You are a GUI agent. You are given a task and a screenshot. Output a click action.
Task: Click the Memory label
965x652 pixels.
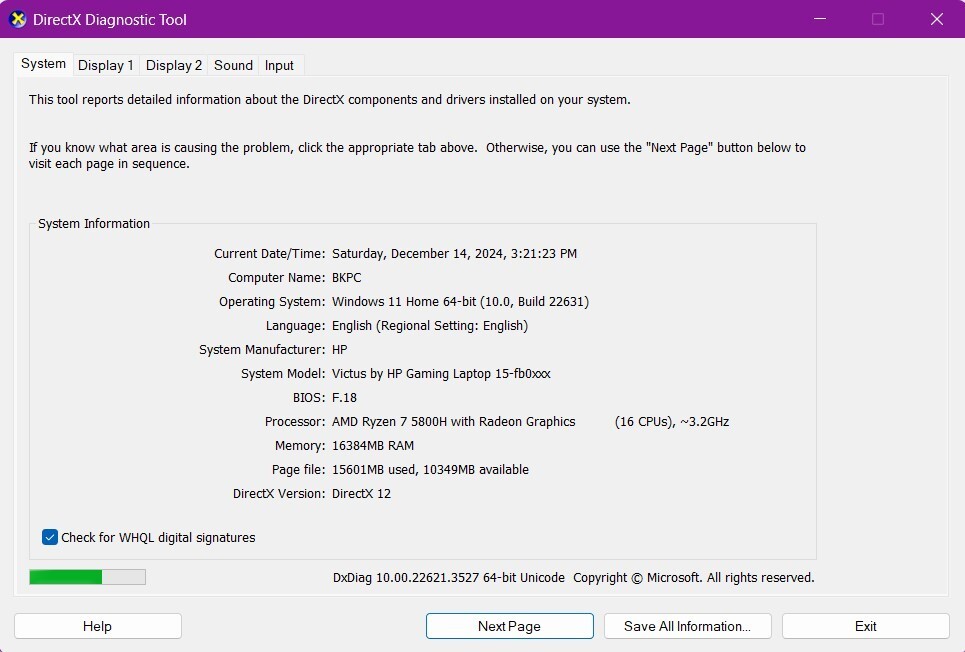pyautogui.click(x=300, y=446)
